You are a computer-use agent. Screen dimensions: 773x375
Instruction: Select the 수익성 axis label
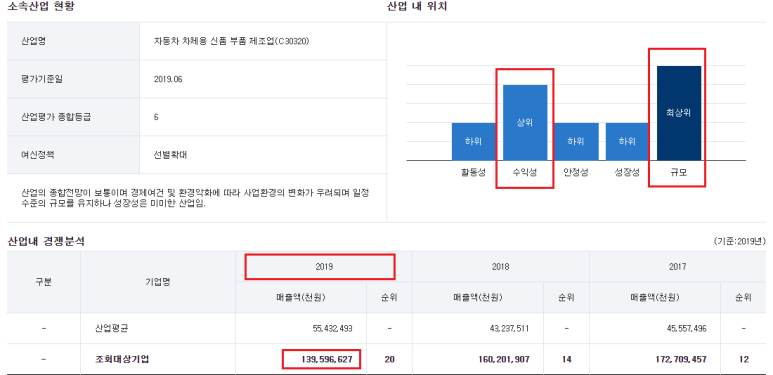coord(525,173)
